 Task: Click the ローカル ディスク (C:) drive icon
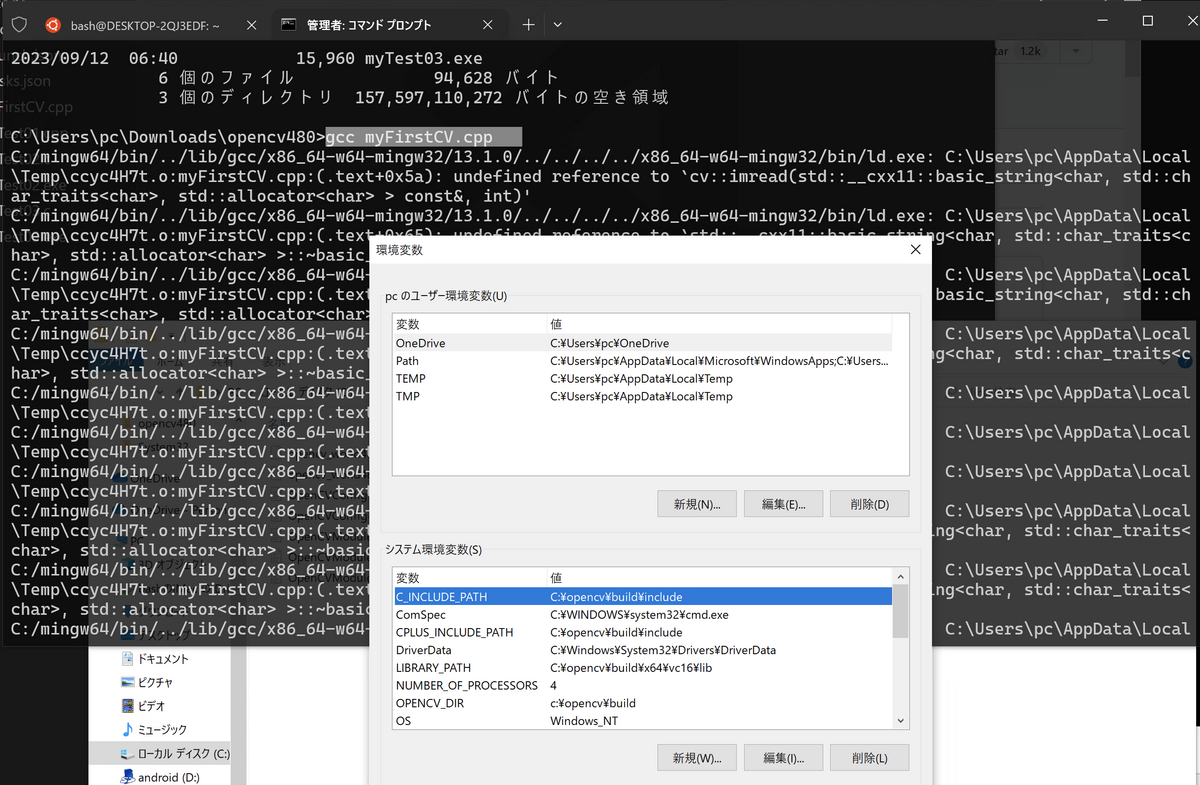click(127, 753)
